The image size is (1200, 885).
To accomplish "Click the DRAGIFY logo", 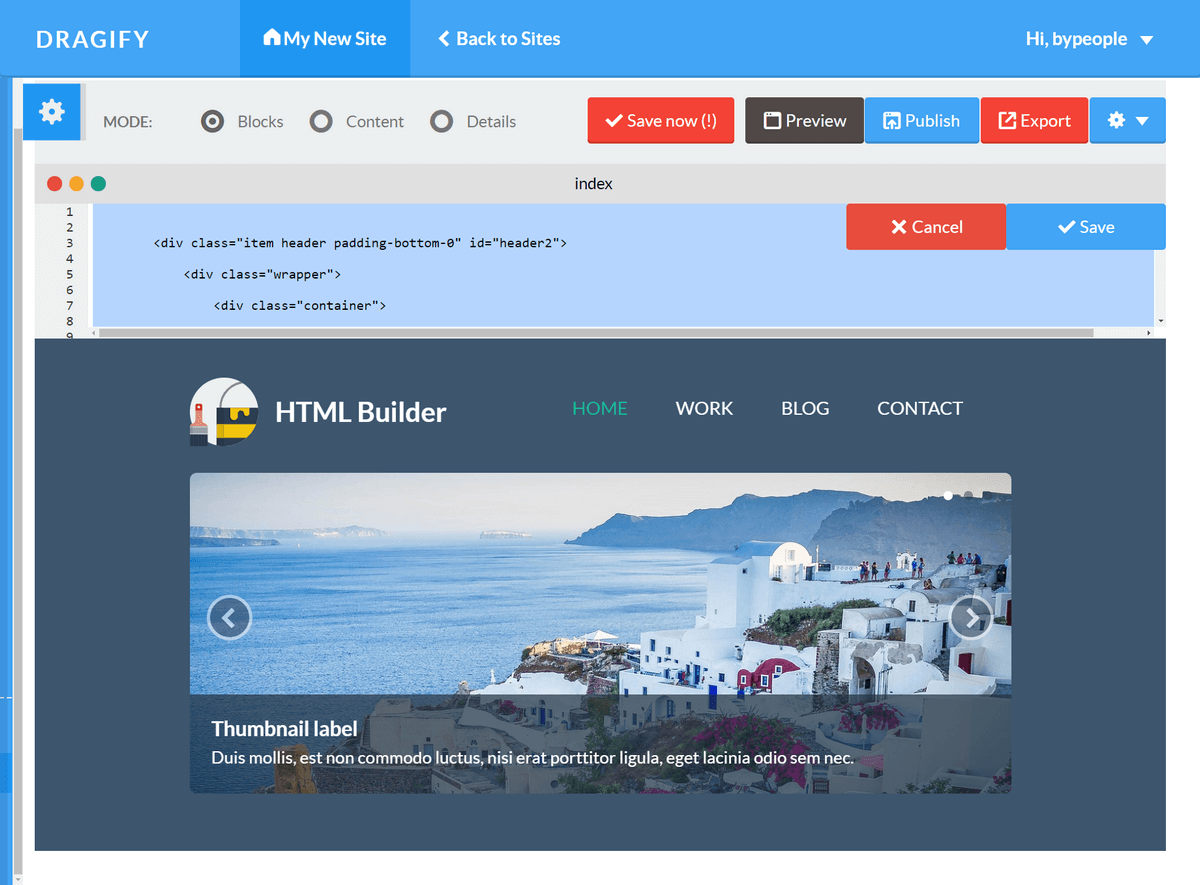I will 93,39.
